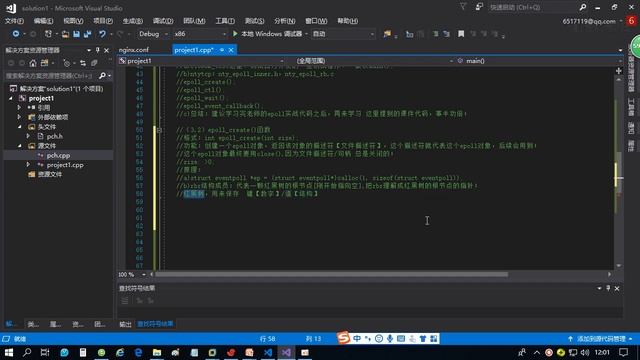640x360 pixels.
Task: Click the Home icon in Solution Explorer
Action: (33, 63)
